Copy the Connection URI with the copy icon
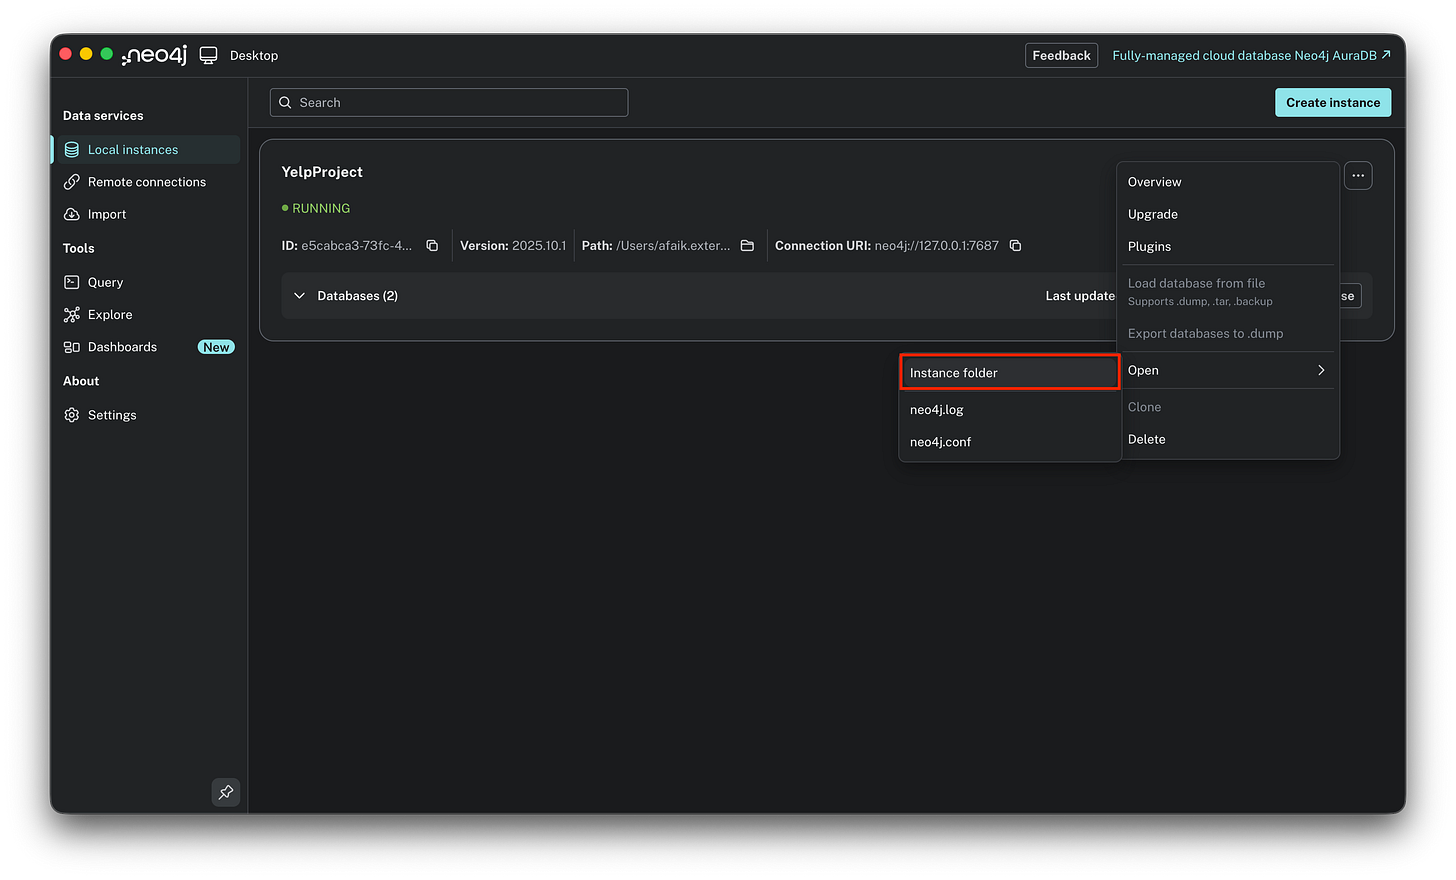The height and width of the screenshot is (880, 1456). (x=1015, y=245)
